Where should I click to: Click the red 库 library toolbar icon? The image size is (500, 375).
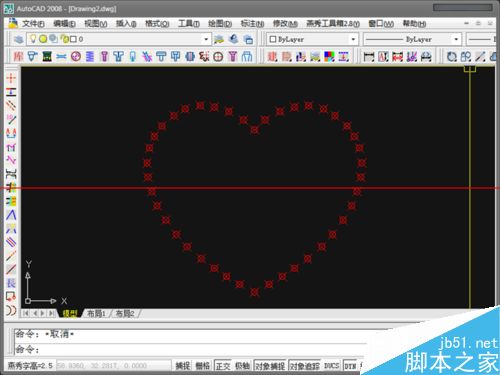click(18, 56)
